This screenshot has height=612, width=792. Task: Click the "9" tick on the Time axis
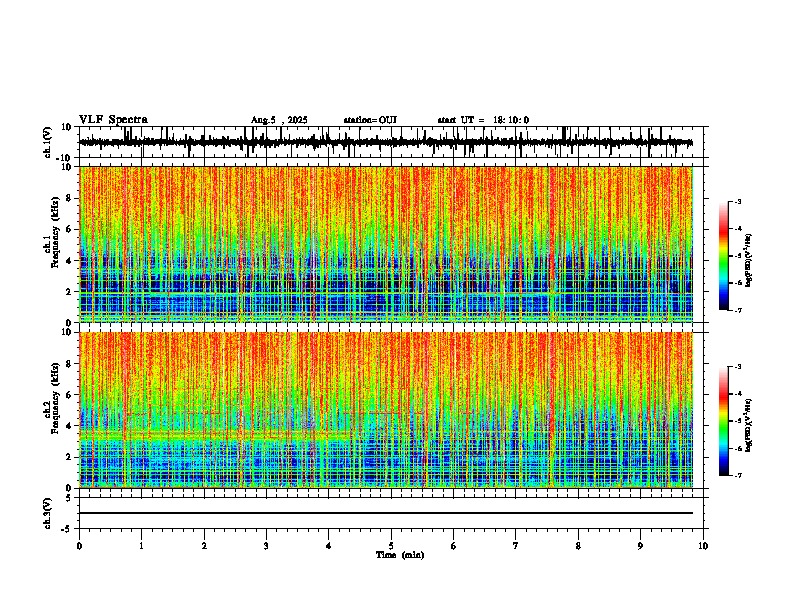[x=640, y=546]
